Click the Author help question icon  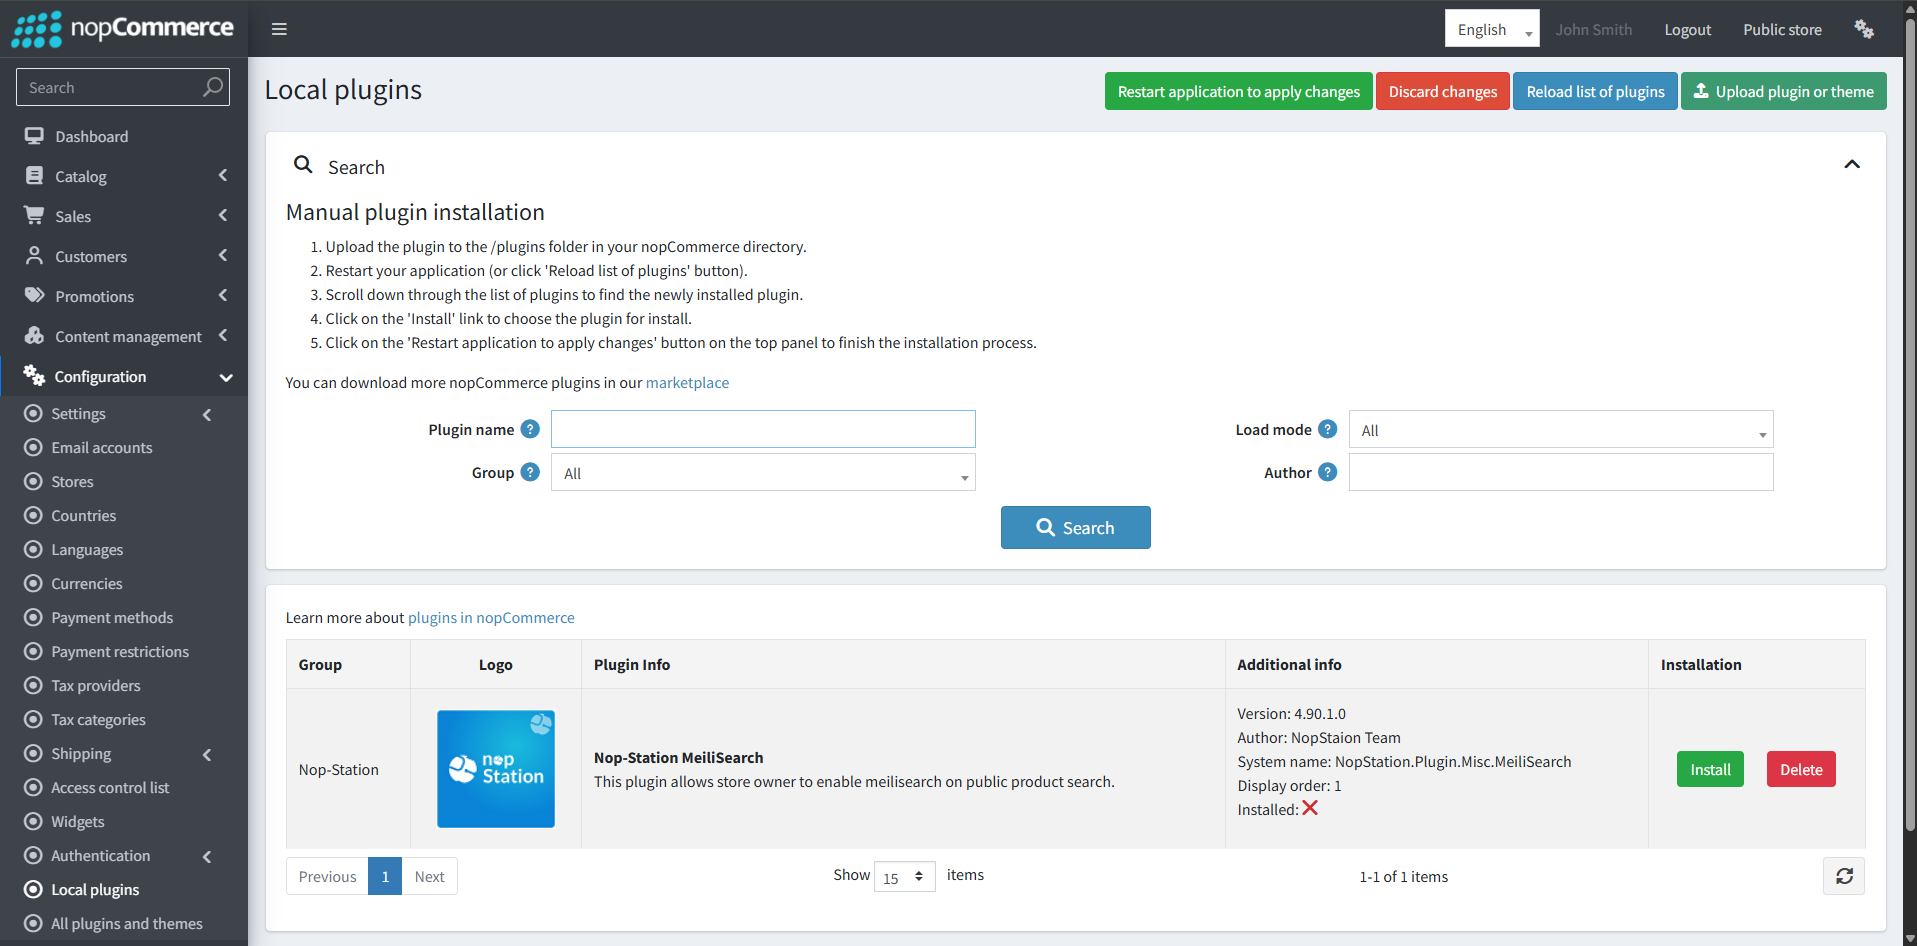click(x=1327, y=472)
